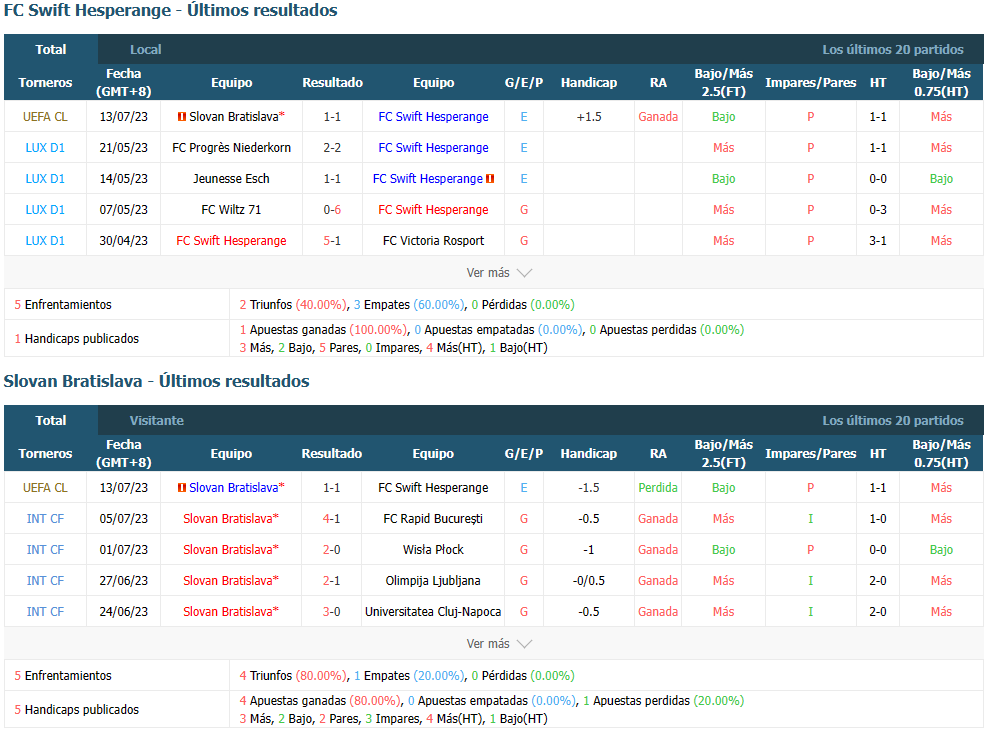This screenshot has width=988, height=734.
Task: Open Universitatea Cluj-Napoca team page
Action: pos(433,611)
